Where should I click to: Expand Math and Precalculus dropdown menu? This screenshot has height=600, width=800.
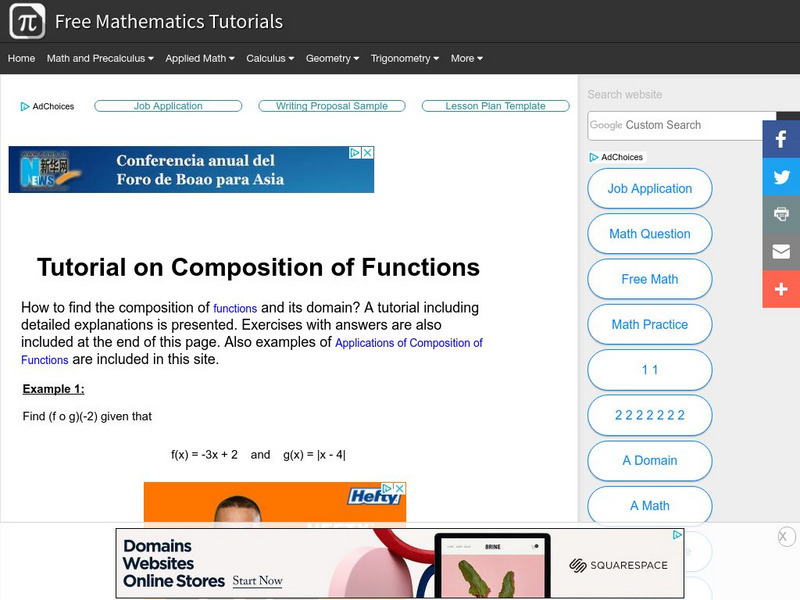pos(100,58)
